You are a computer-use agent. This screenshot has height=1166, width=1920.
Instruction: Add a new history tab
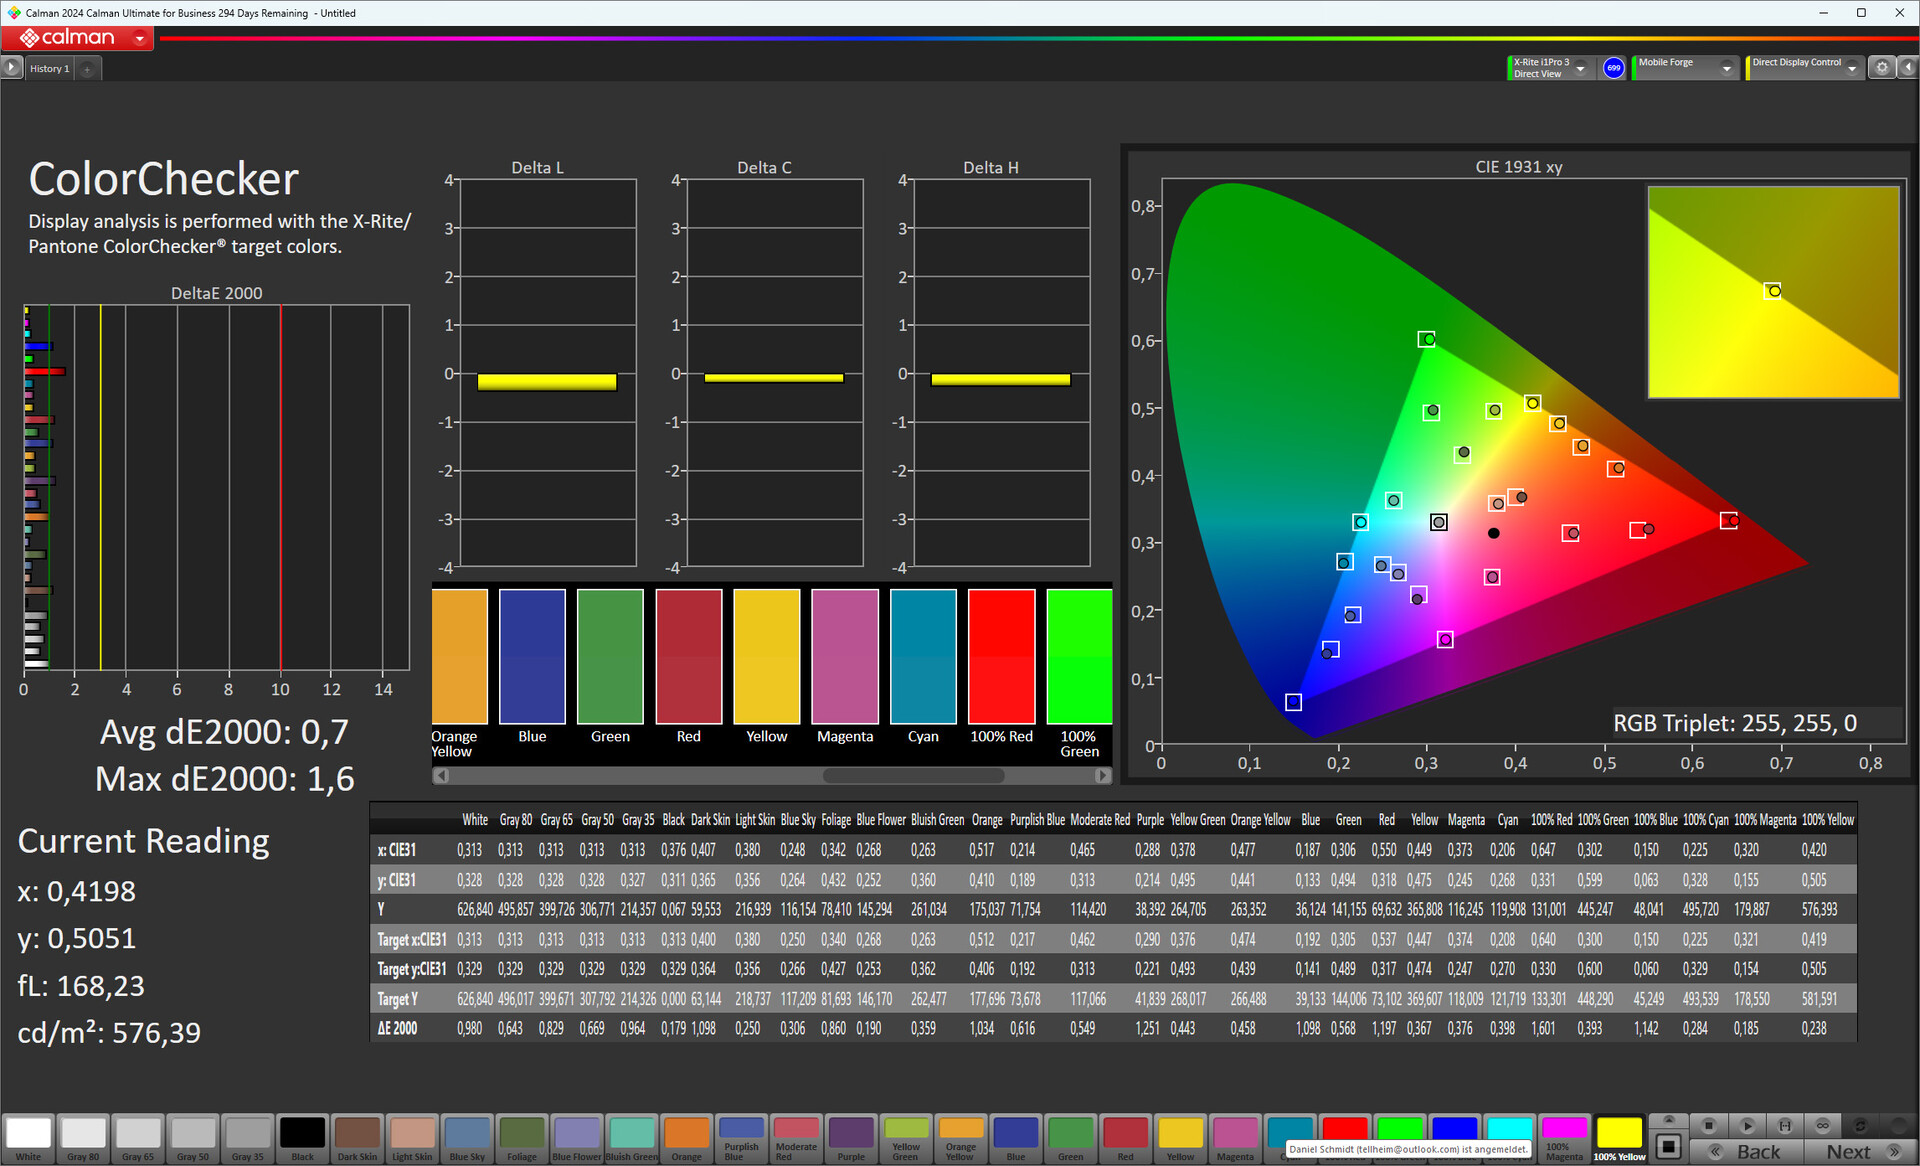coord(88,69)
